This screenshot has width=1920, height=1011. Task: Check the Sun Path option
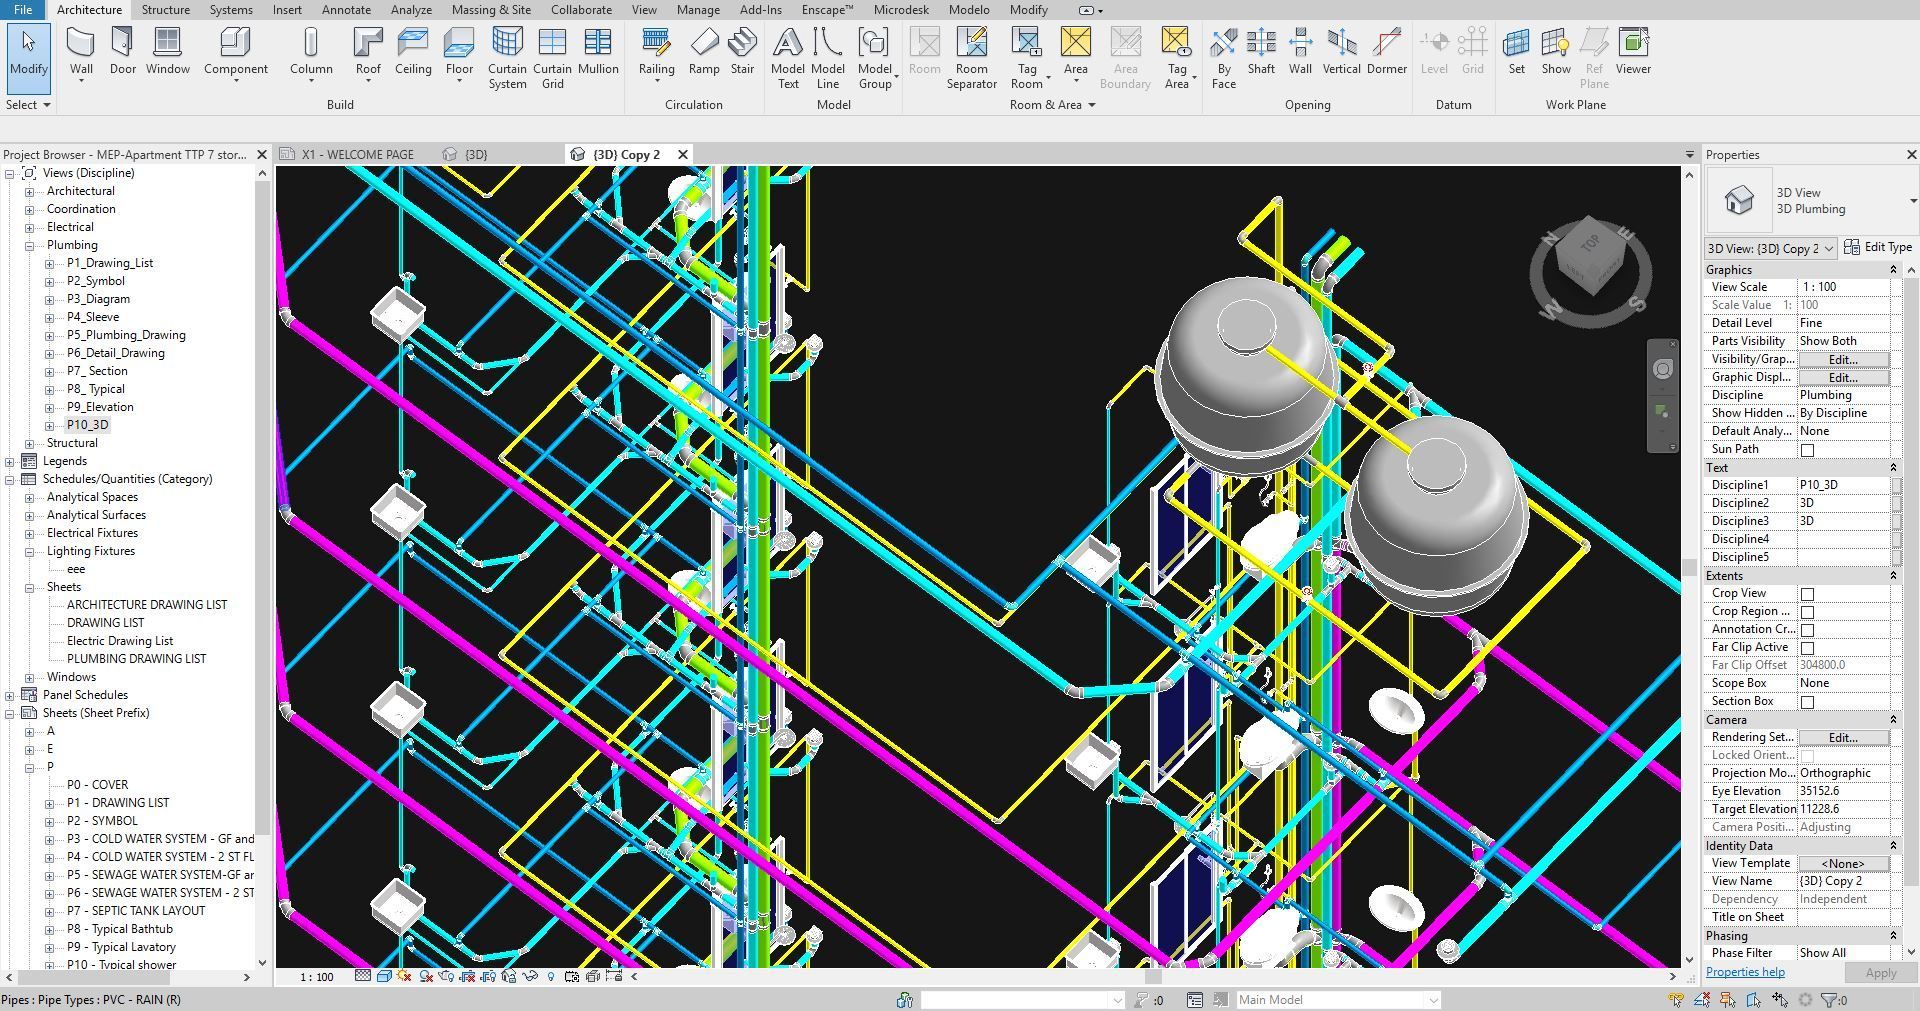tap(1807, 450)
